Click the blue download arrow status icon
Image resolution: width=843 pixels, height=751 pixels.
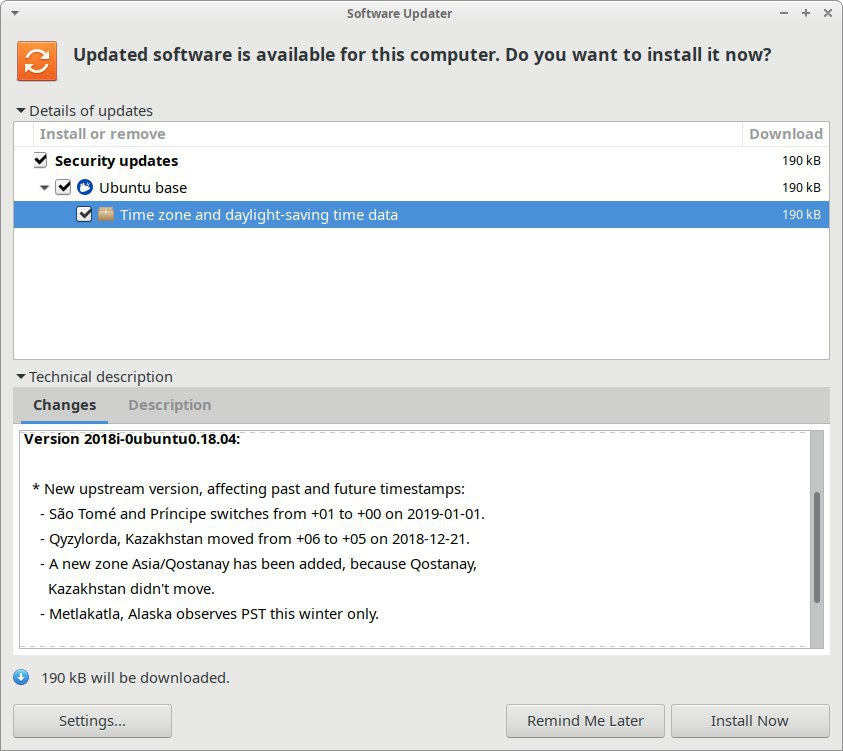tap(22, 677)
